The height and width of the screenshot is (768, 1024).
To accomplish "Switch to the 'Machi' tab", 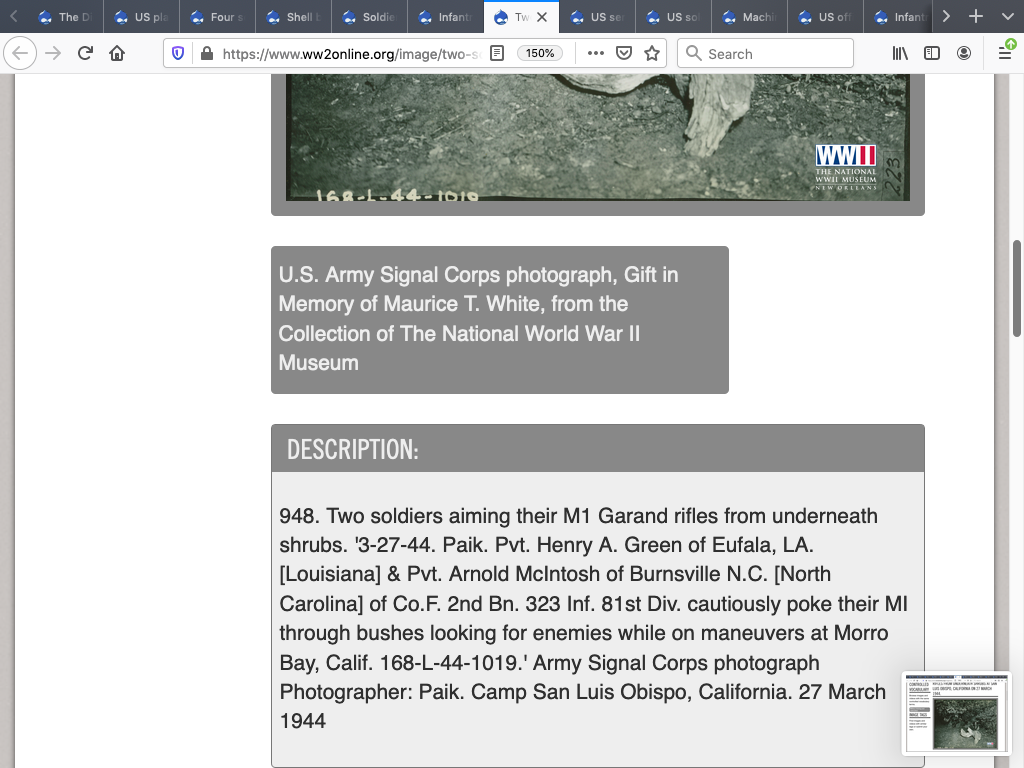I will (750, 17).
